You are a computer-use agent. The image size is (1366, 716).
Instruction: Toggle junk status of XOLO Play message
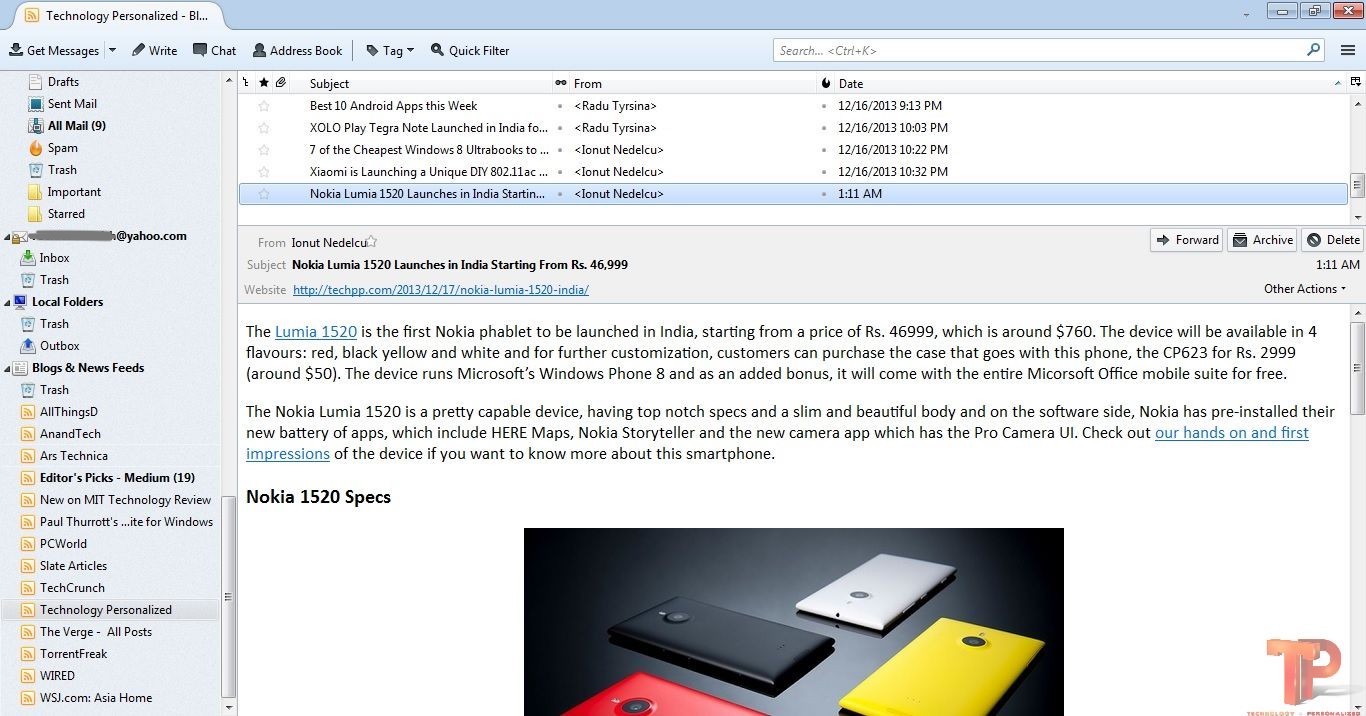825,128
